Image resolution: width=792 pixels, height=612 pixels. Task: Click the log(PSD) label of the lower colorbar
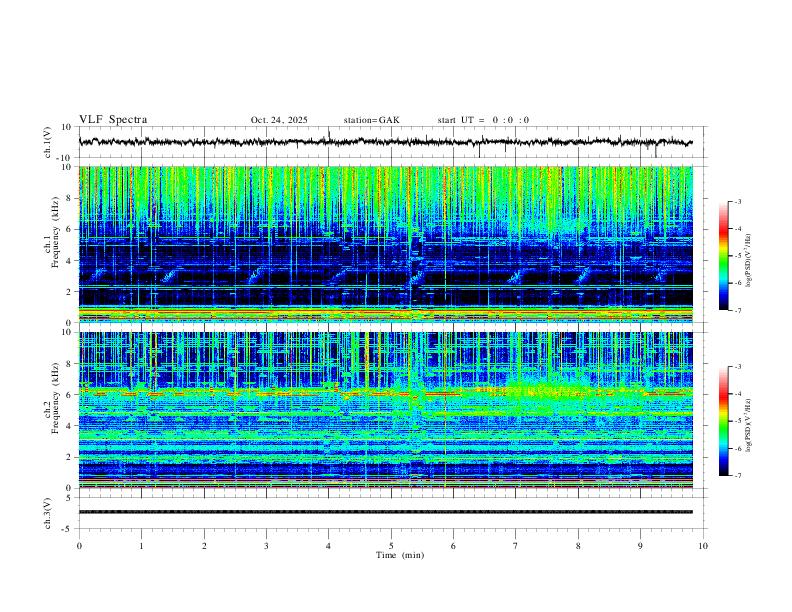[x=749, y=425]
